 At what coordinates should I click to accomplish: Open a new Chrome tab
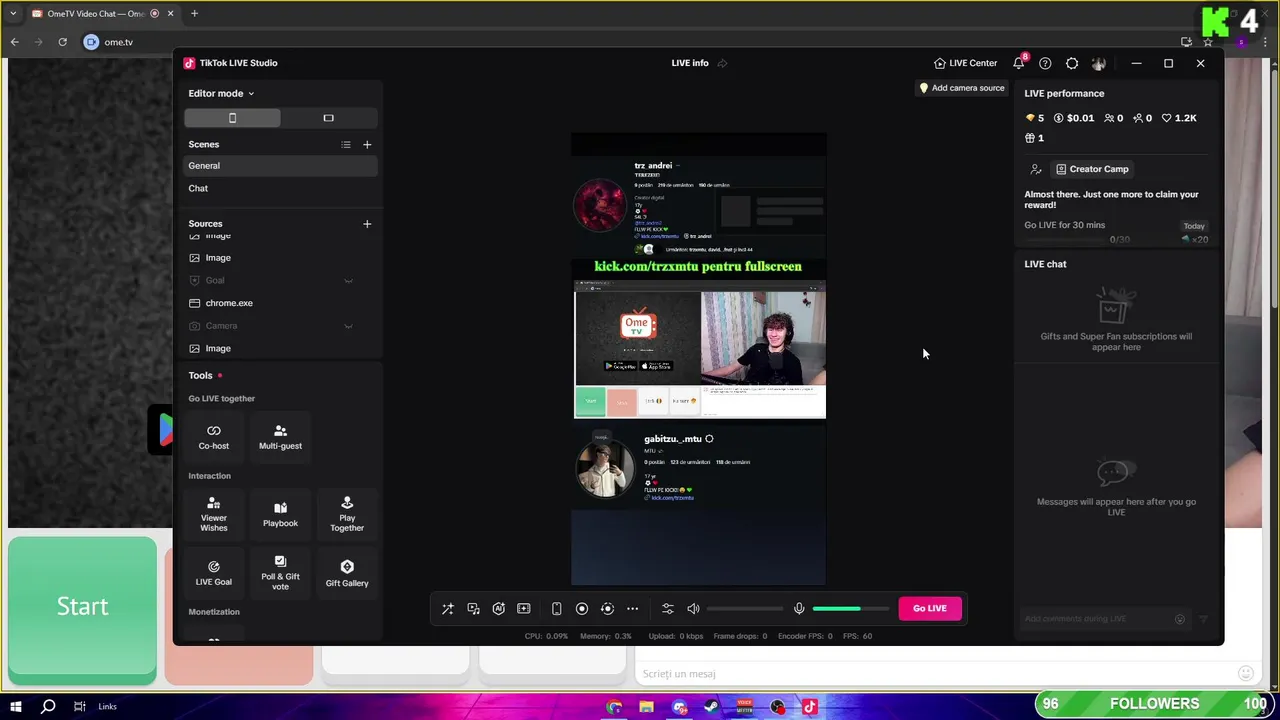coord(194,14)
